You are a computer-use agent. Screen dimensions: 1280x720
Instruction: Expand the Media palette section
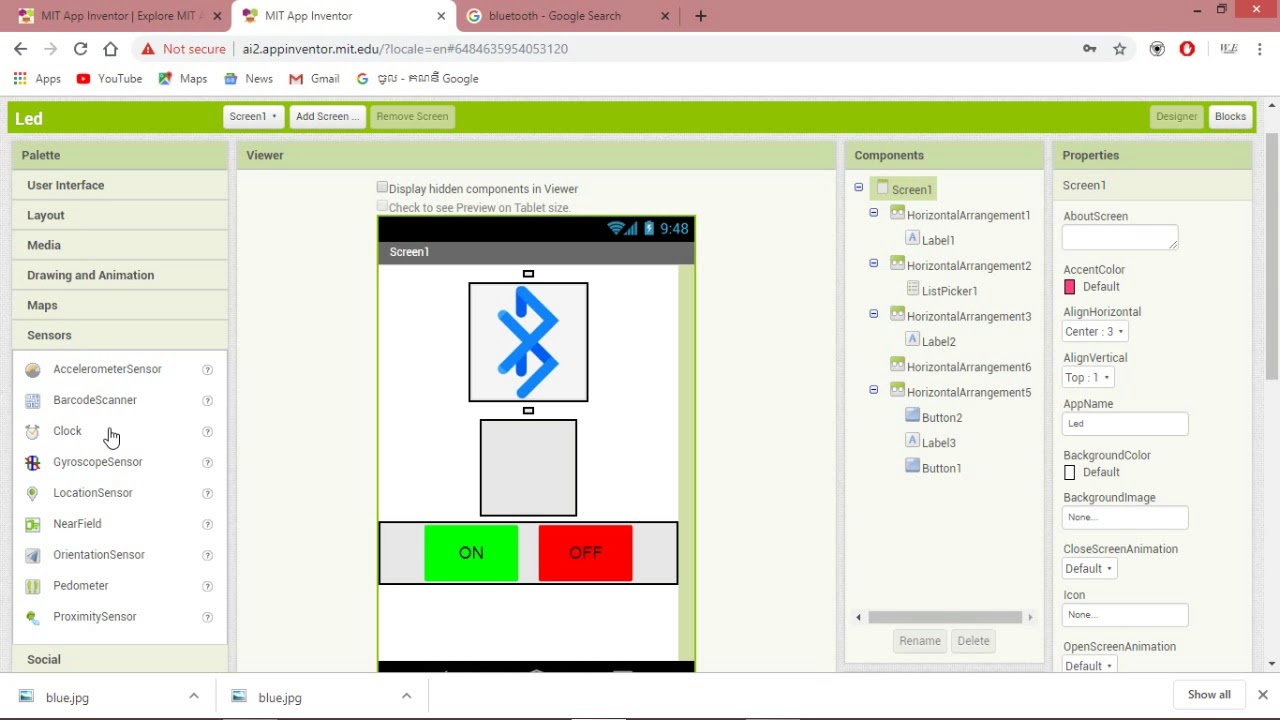tap(120, 245)
